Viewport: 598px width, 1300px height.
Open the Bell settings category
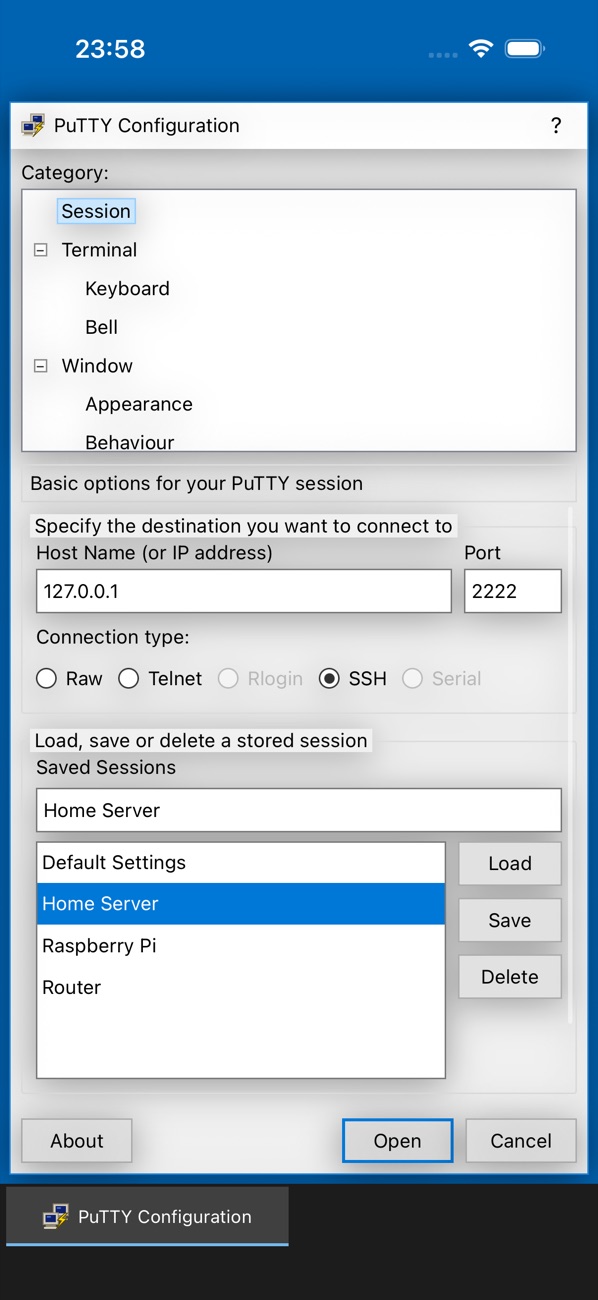click(101, 327)
